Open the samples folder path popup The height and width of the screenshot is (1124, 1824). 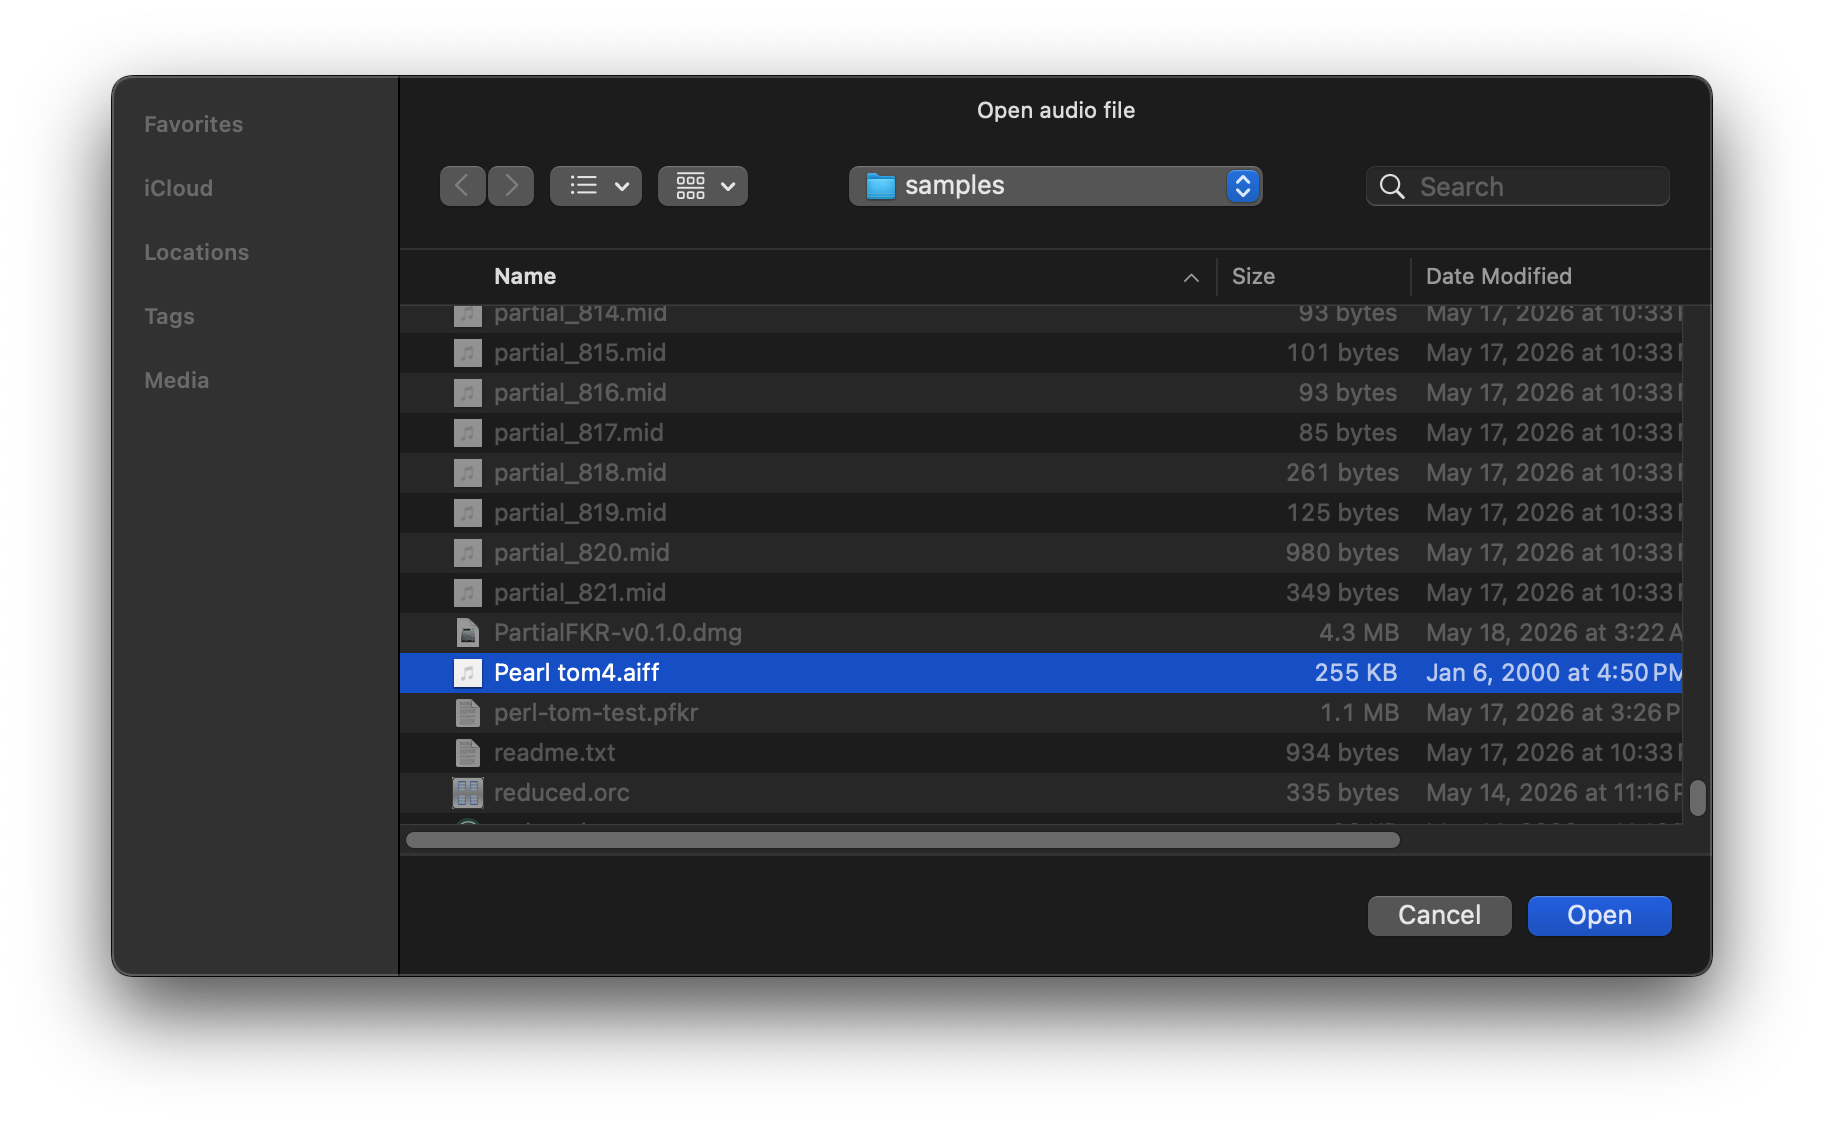[x=1055, y=186]
